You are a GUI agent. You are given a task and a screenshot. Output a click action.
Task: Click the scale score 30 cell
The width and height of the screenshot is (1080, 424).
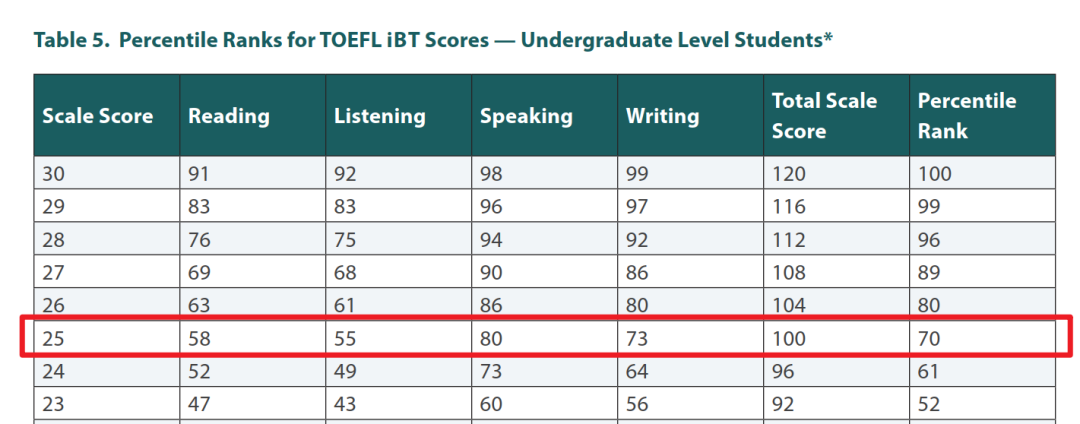pos(107,173)
